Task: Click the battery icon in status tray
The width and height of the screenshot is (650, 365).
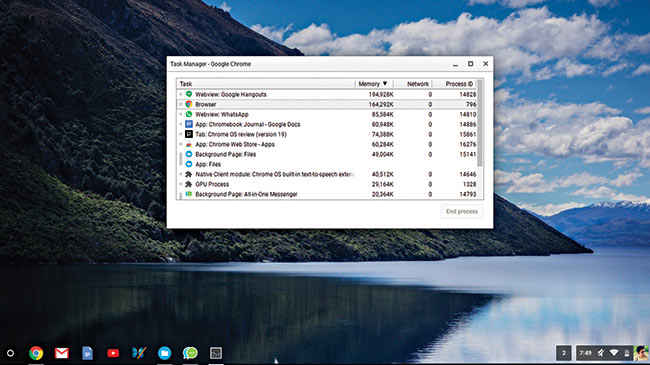Action: click(x=627, y=353)
